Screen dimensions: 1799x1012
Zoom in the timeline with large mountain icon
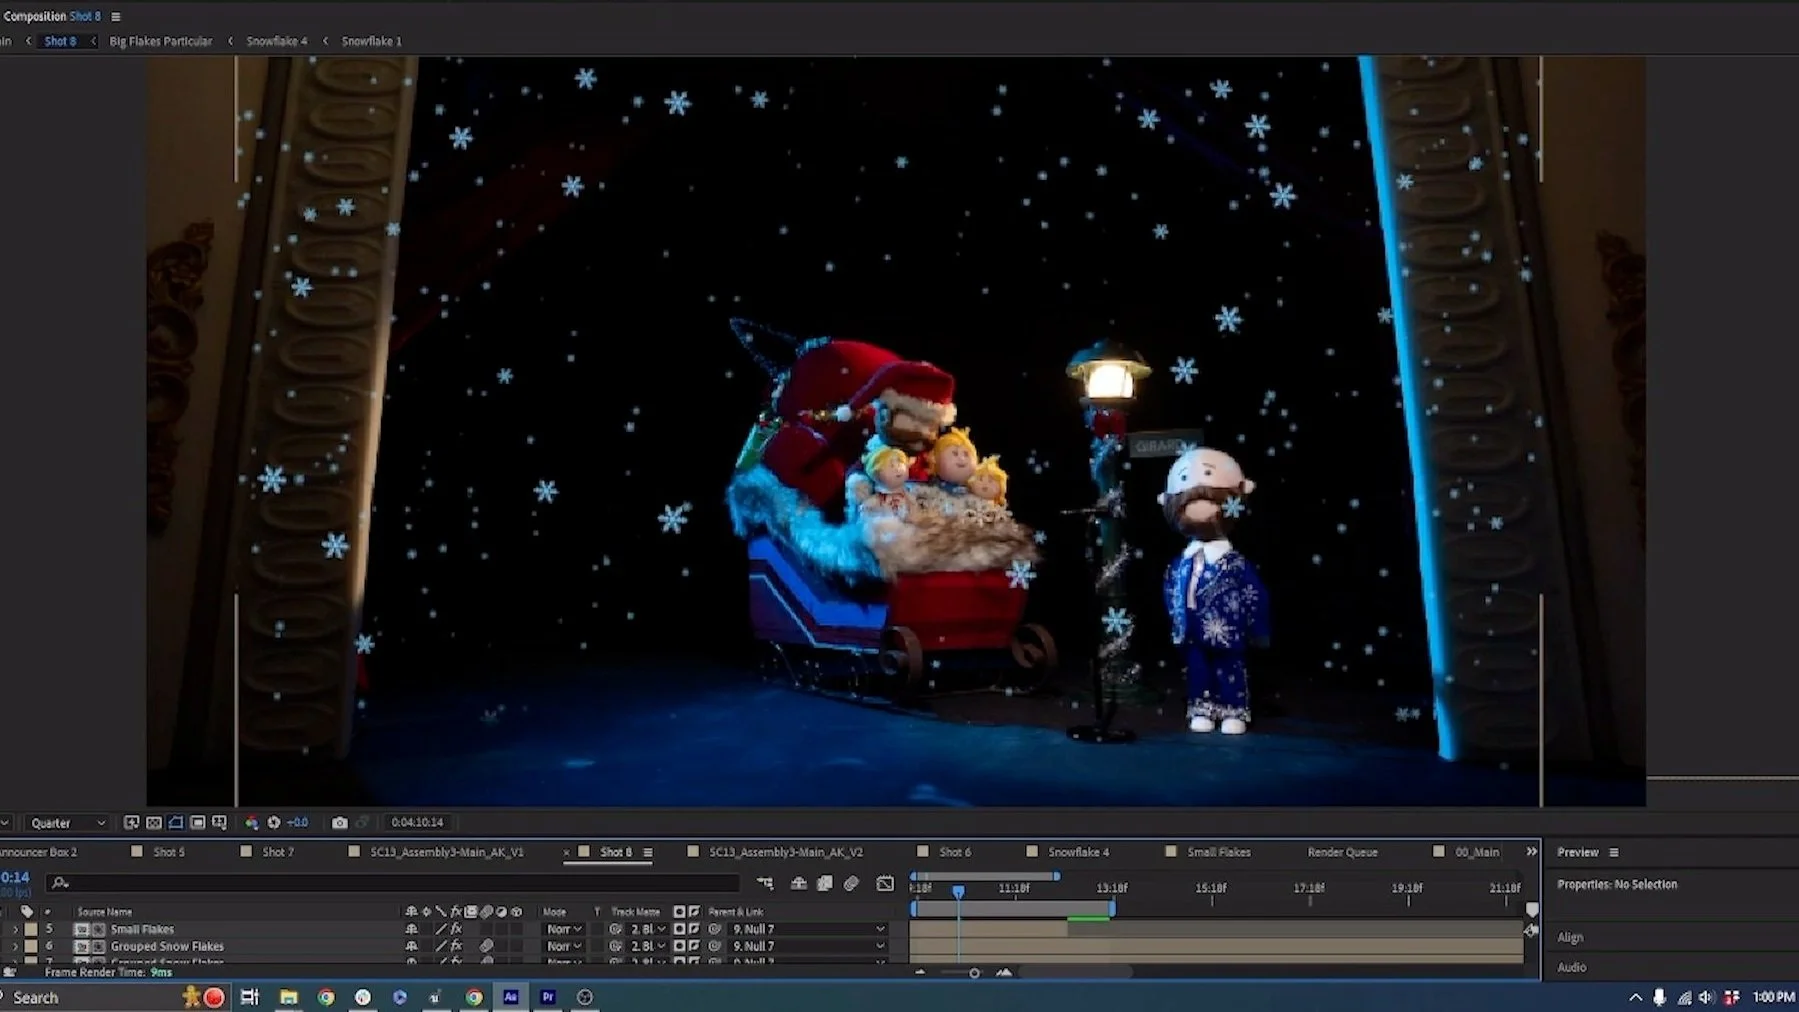pyautogui.click(x=1004, y=972)
